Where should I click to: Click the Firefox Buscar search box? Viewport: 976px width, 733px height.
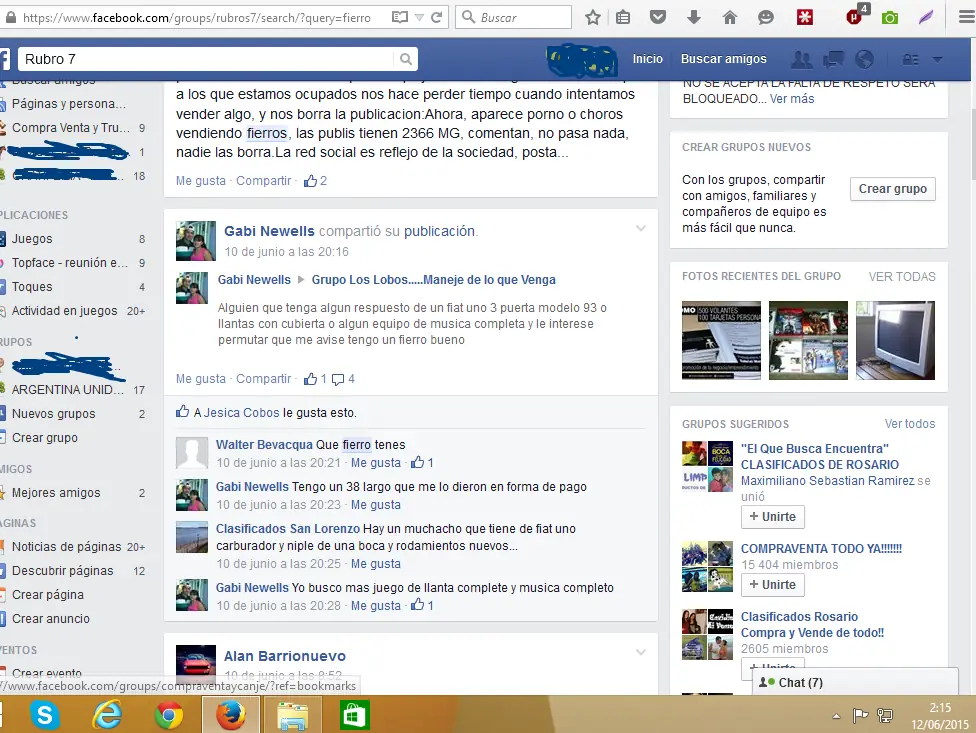pyautogui.click(x=514, y=17)
